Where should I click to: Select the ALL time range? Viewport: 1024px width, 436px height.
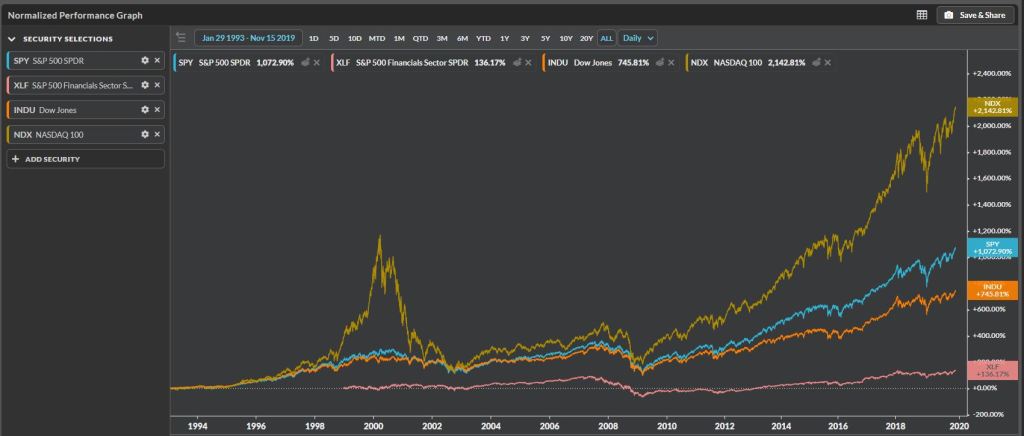tap(606, 38)
